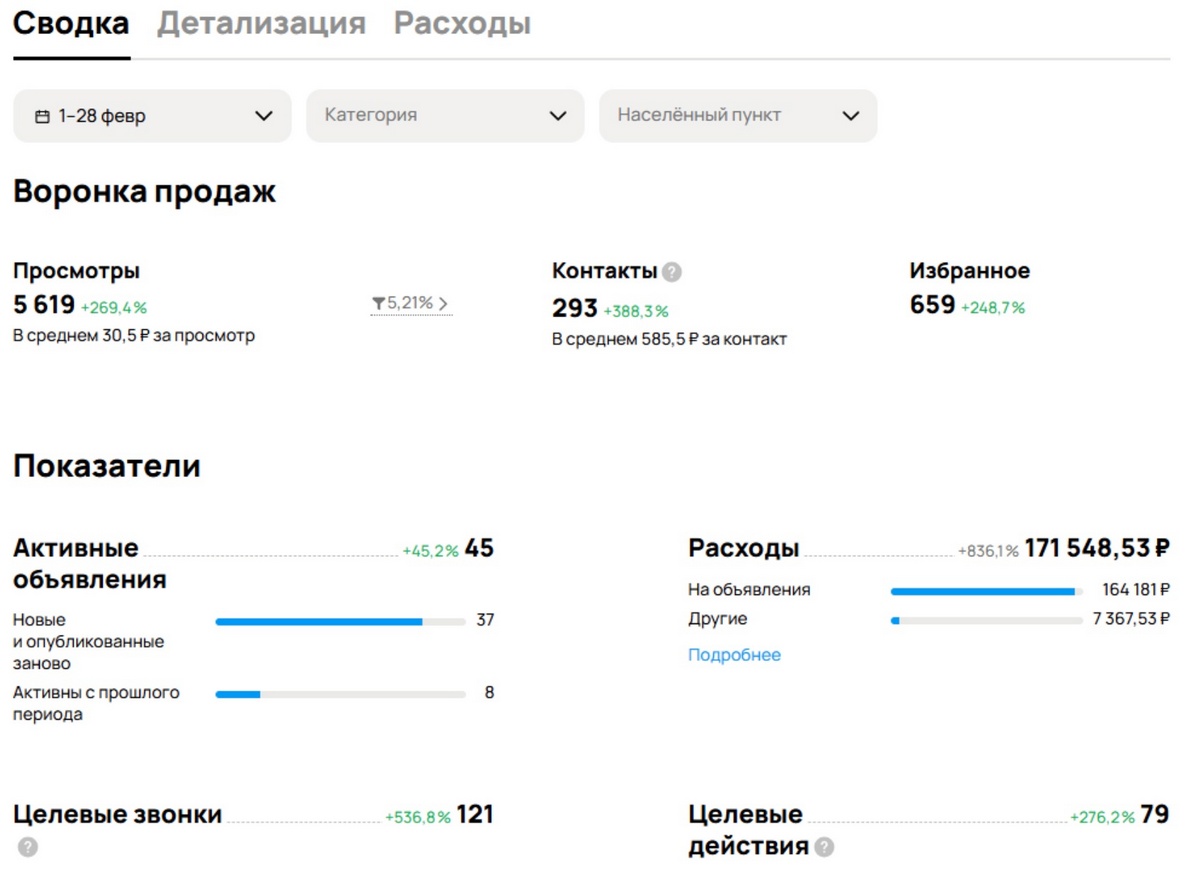Screen dimensions: 1200x879
Task: Click the Активны с прошлого периода bar
Action: click(340, 694)
